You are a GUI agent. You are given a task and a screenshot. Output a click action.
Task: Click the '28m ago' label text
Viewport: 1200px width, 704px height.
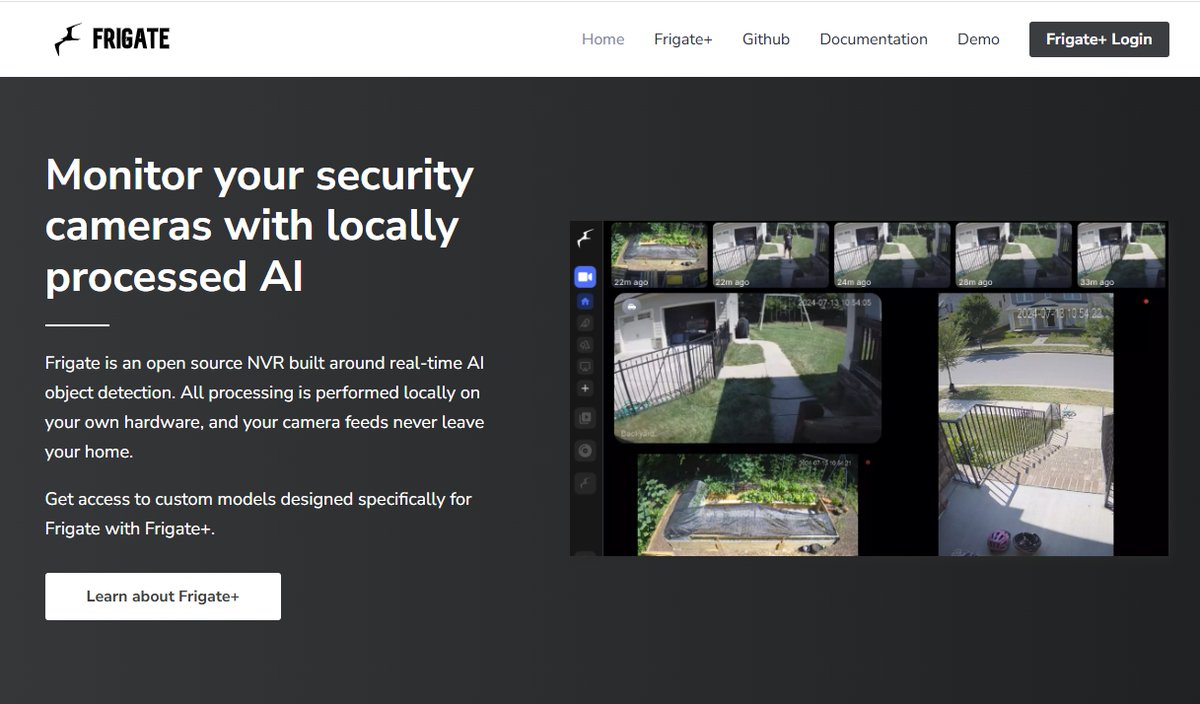point(973,282)
